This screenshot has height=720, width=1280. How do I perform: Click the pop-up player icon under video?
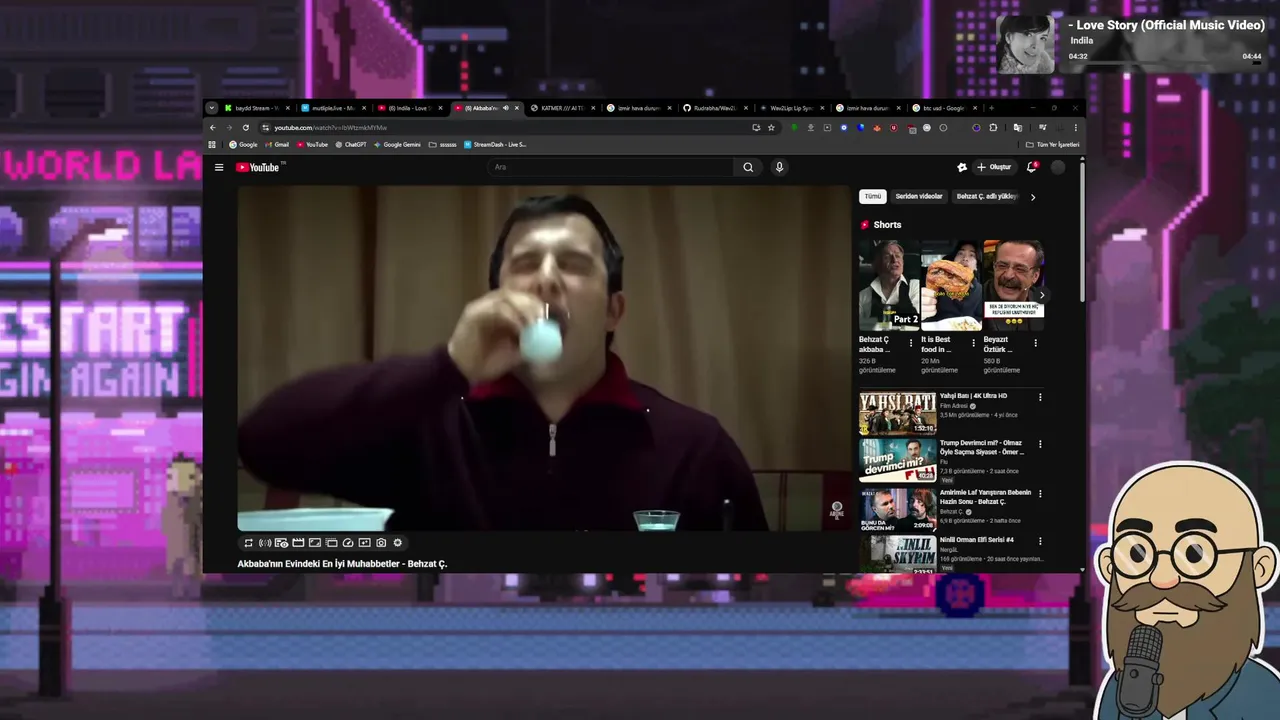pyautogui.click(x=331, y=543)
